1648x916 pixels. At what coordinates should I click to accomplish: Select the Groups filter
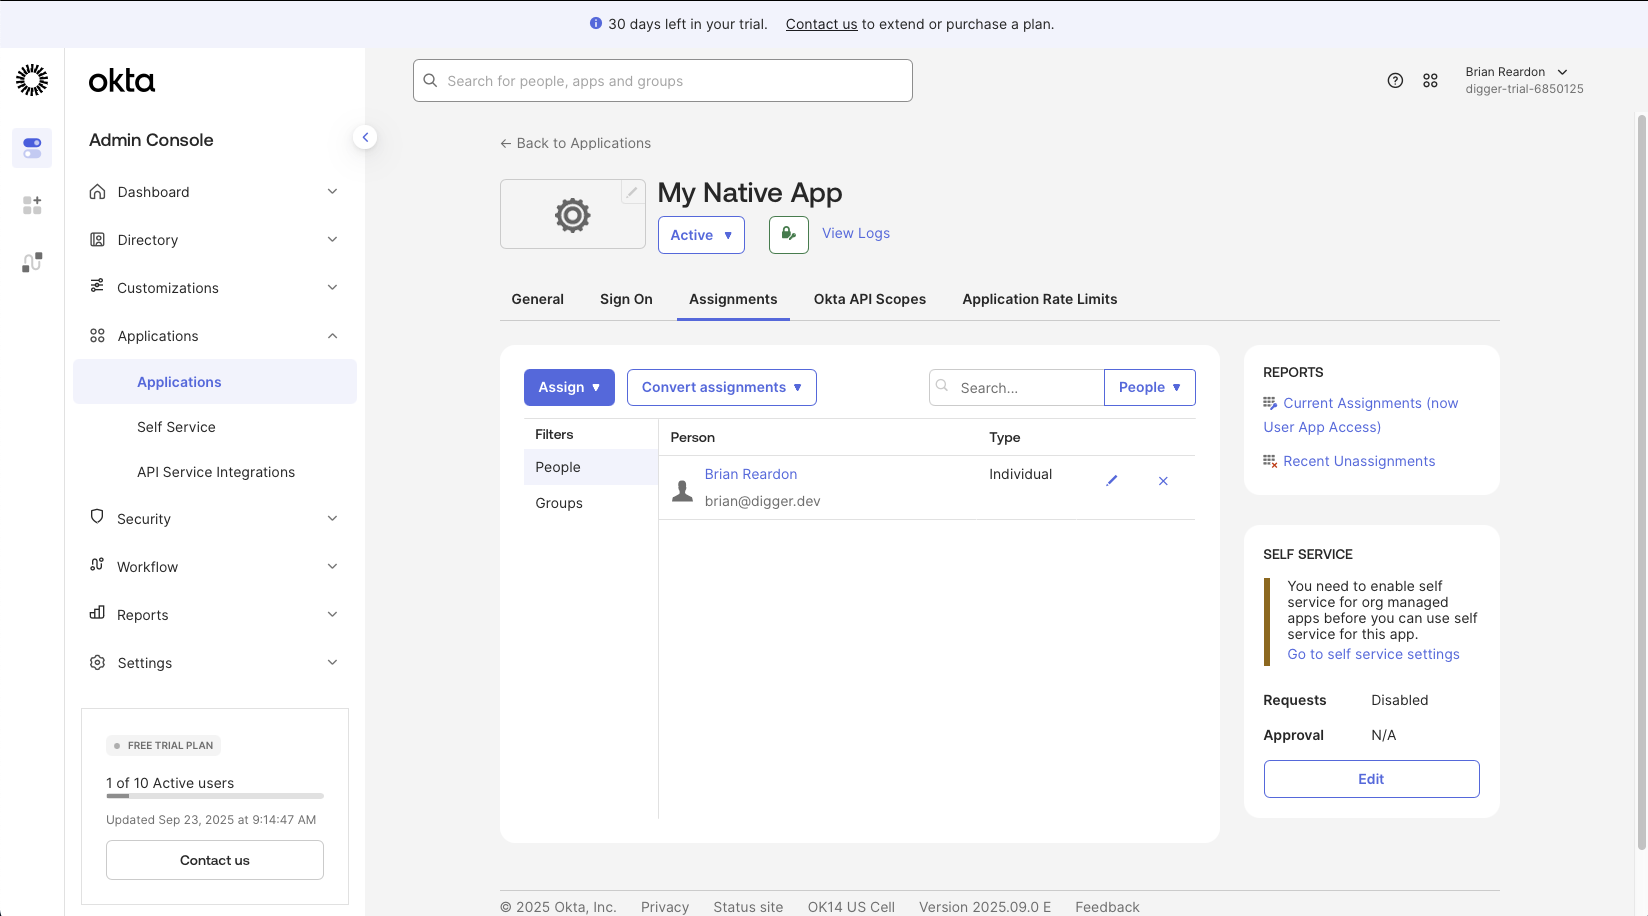(559, 503)
